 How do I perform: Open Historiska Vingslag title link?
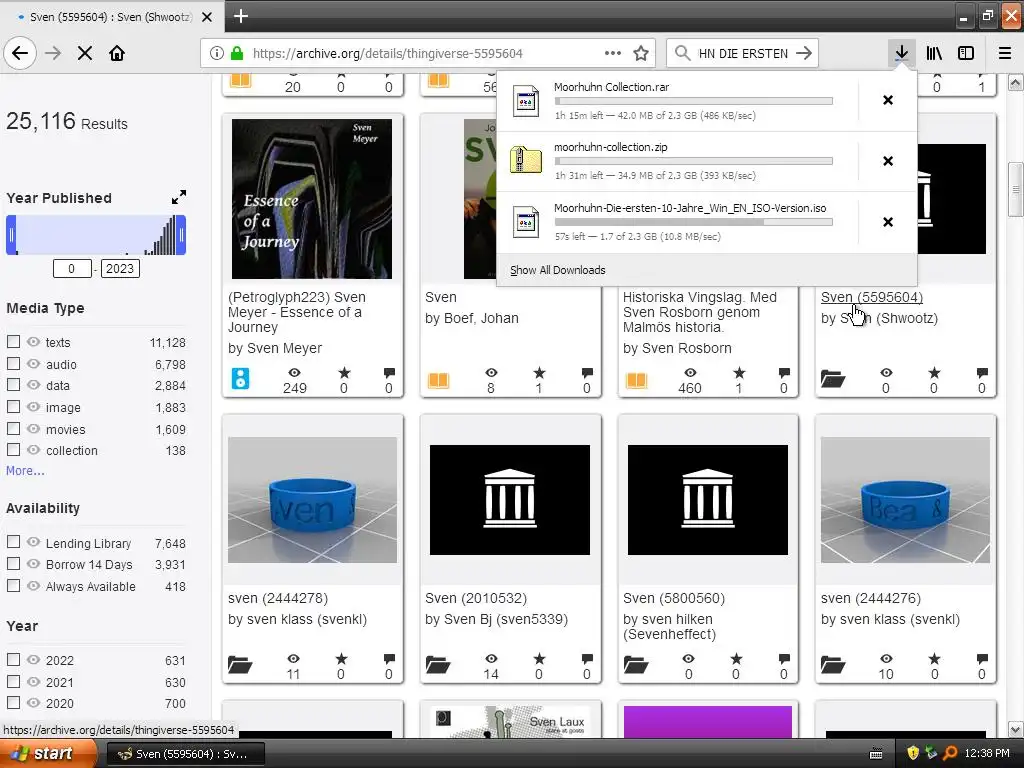tap(699, 312)
